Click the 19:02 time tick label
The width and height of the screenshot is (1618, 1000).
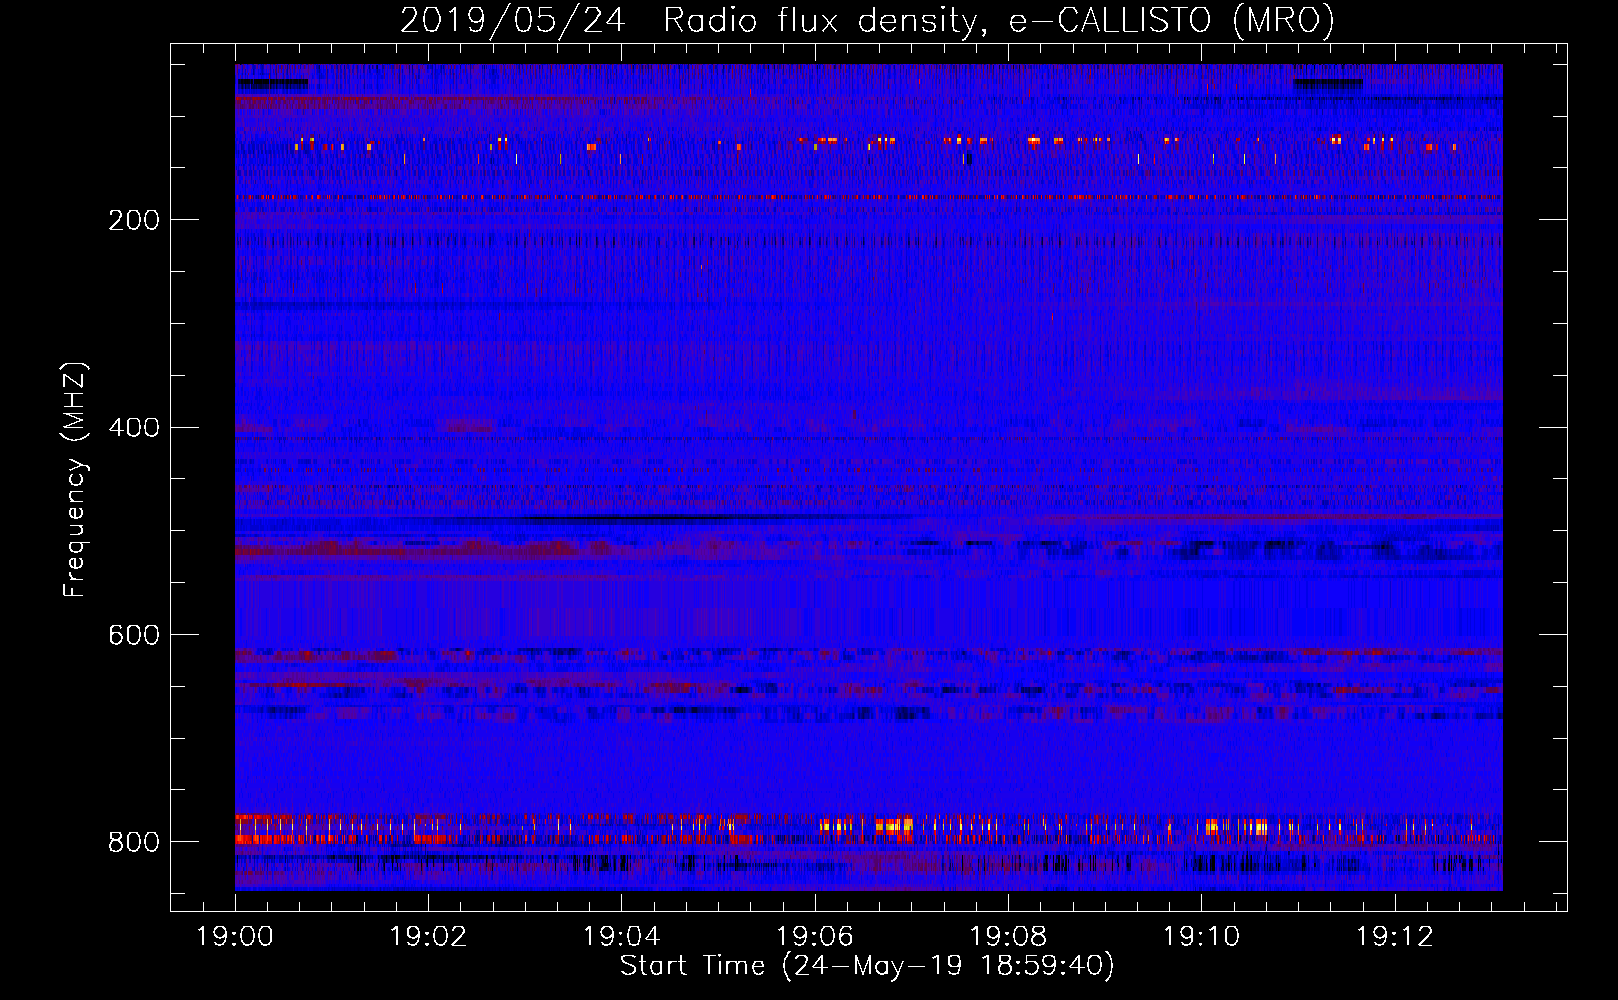coord(428,937)
